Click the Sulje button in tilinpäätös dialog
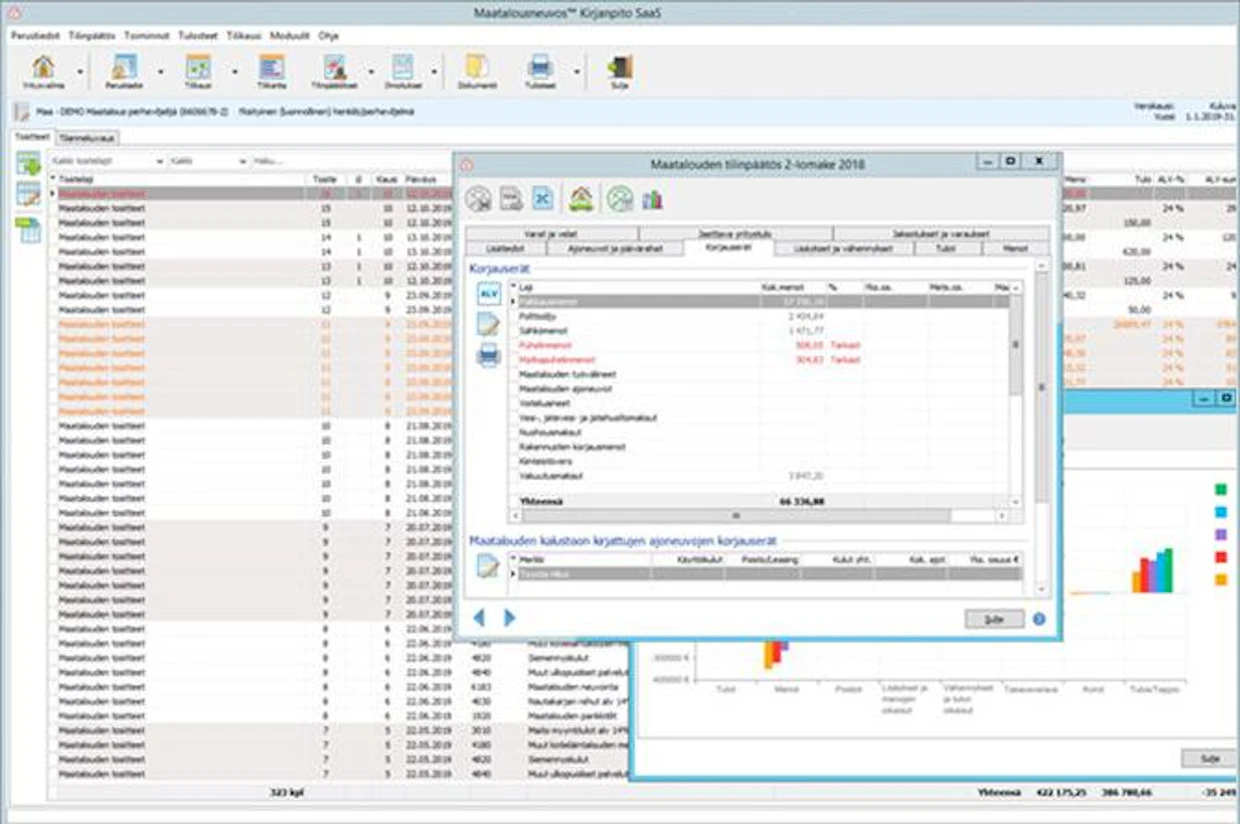The height and width of the screenshot is (824, 1240). click(x=994, y=619)
